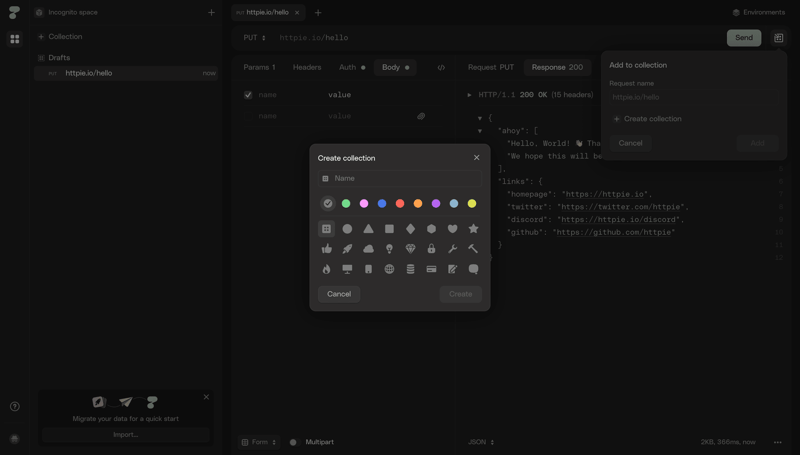Viewport: 800px width, 455px height.
Task: Open the JSON format dropdown
Action: [x=481, y=442]
